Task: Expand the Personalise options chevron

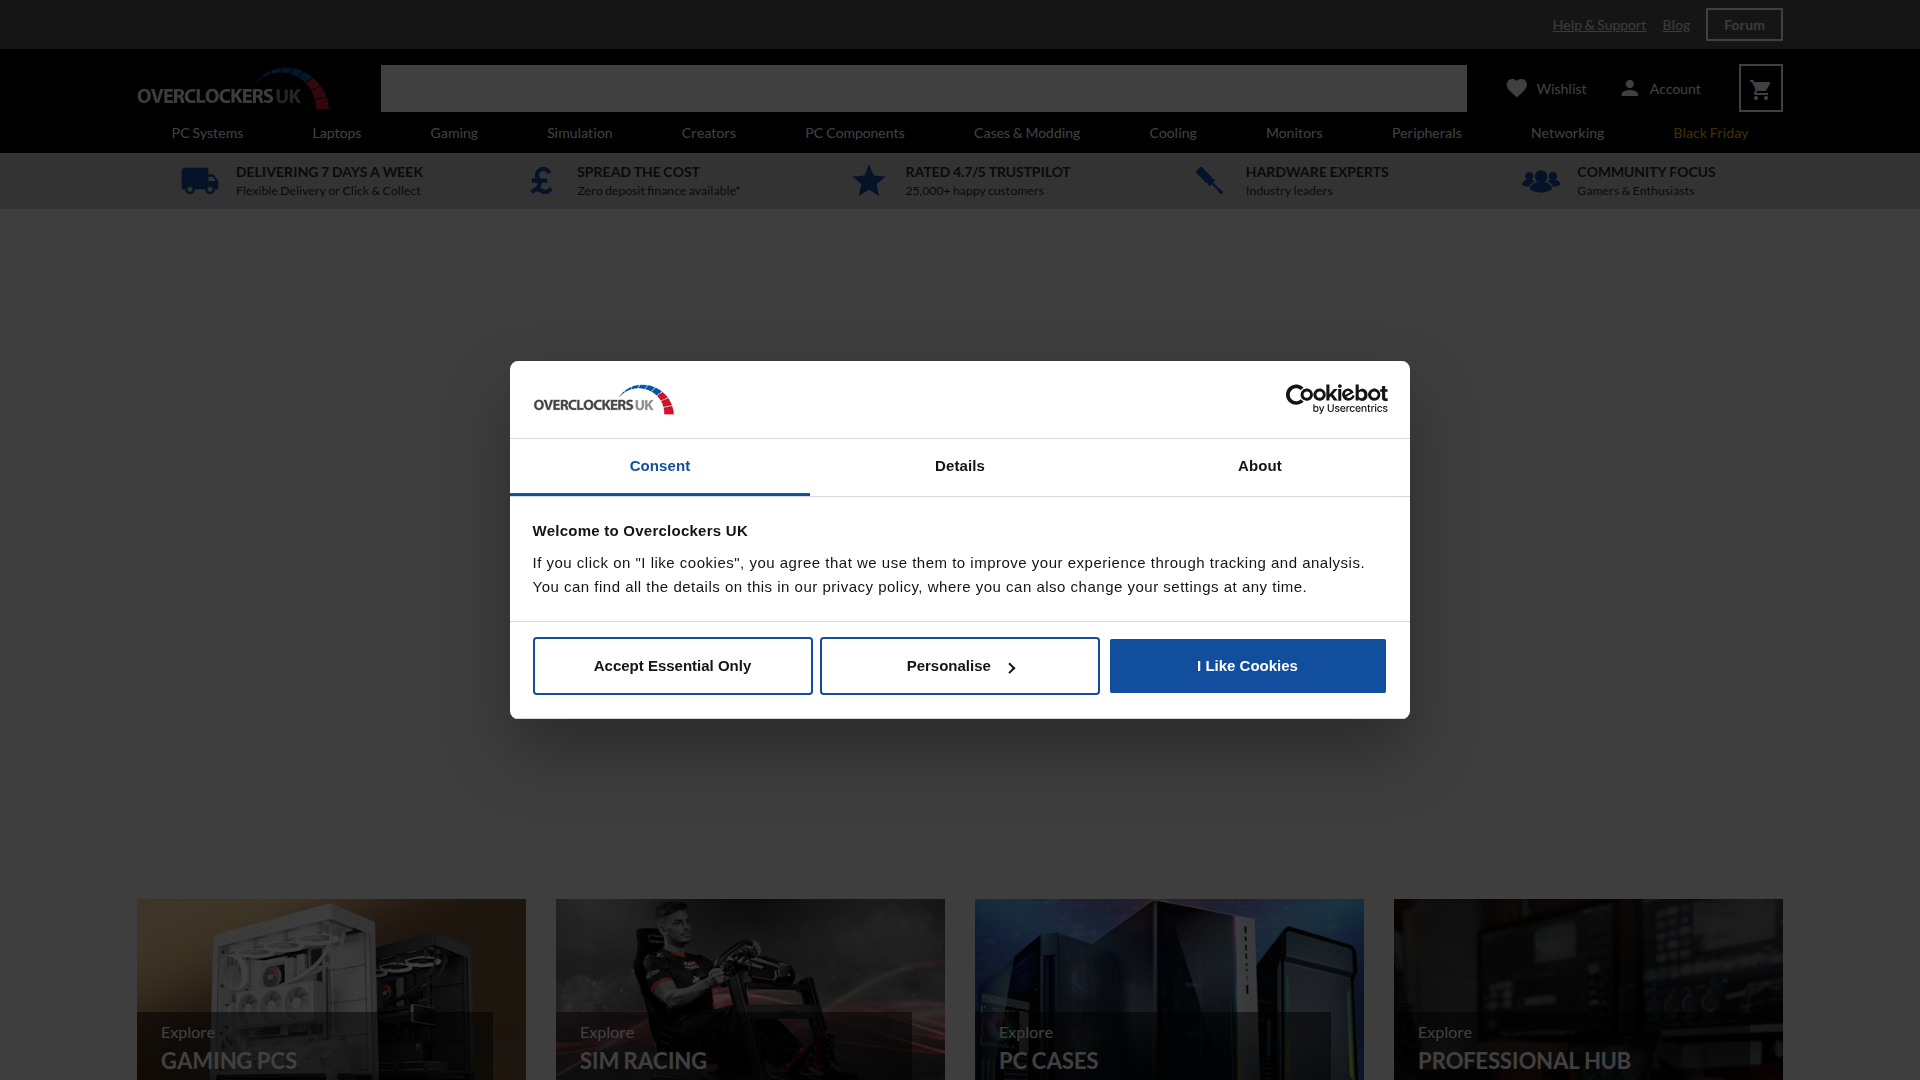Action: (1012, 667)
